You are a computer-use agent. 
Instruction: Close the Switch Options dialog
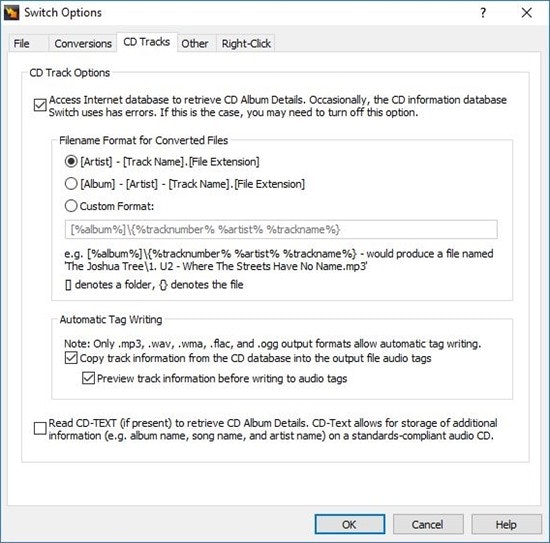(x=526, y=13)
